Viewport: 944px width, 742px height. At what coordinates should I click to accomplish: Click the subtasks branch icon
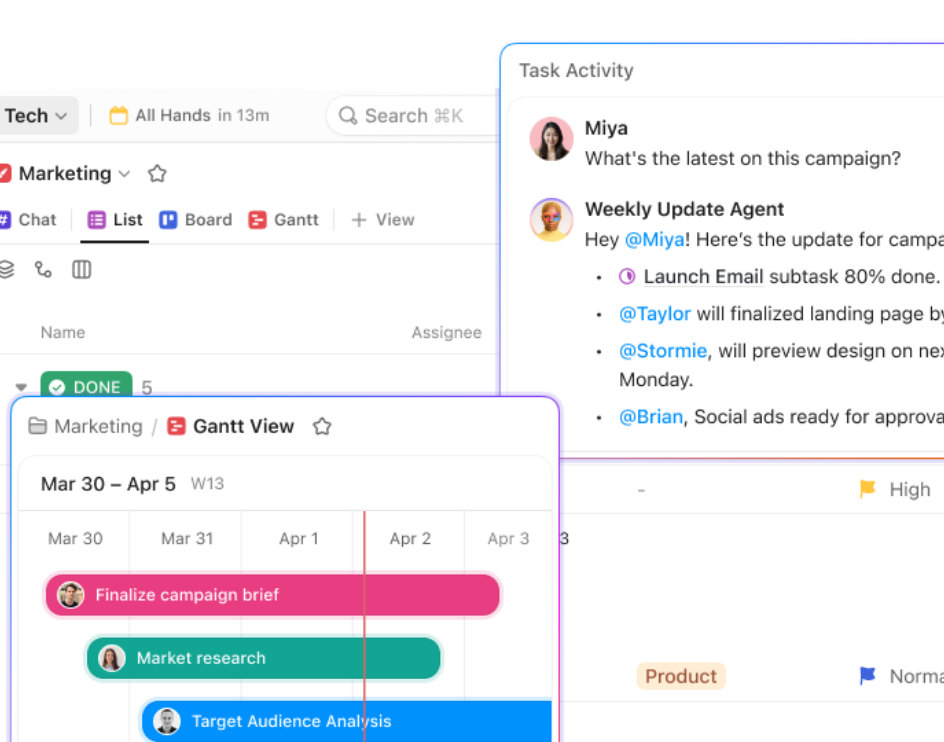coord(43,269)
